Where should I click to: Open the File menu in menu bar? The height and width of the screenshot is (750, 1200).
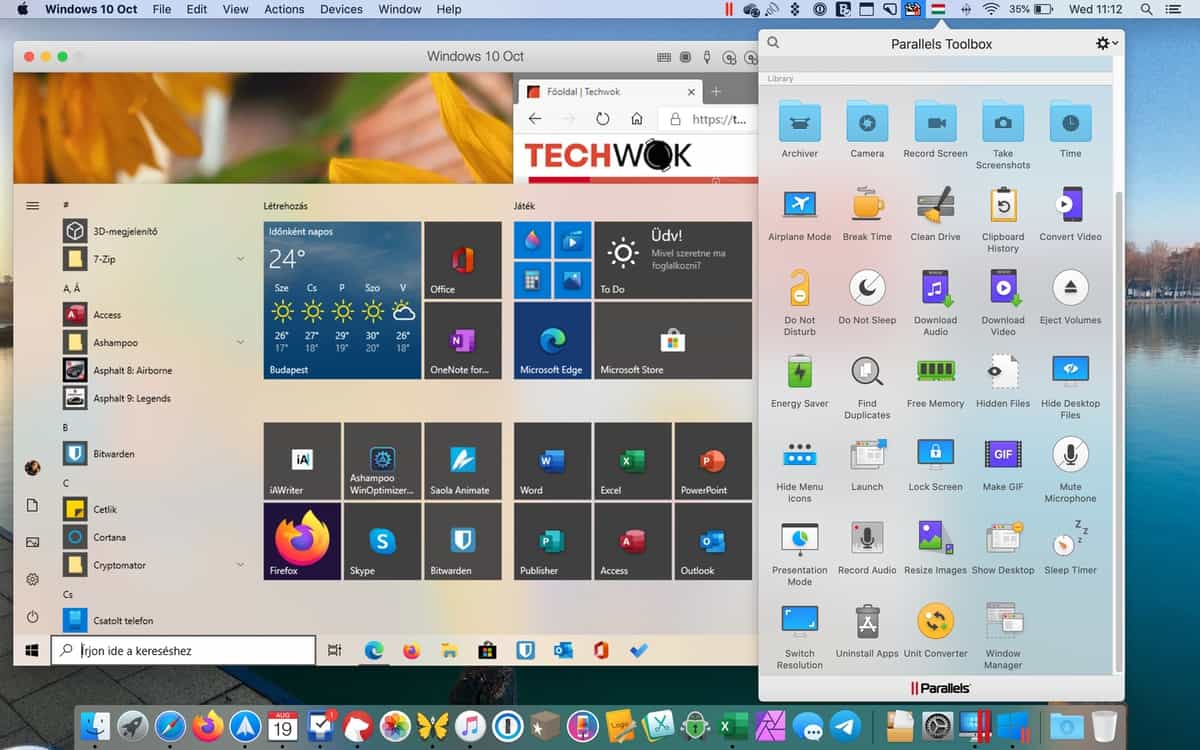point(161,9)
